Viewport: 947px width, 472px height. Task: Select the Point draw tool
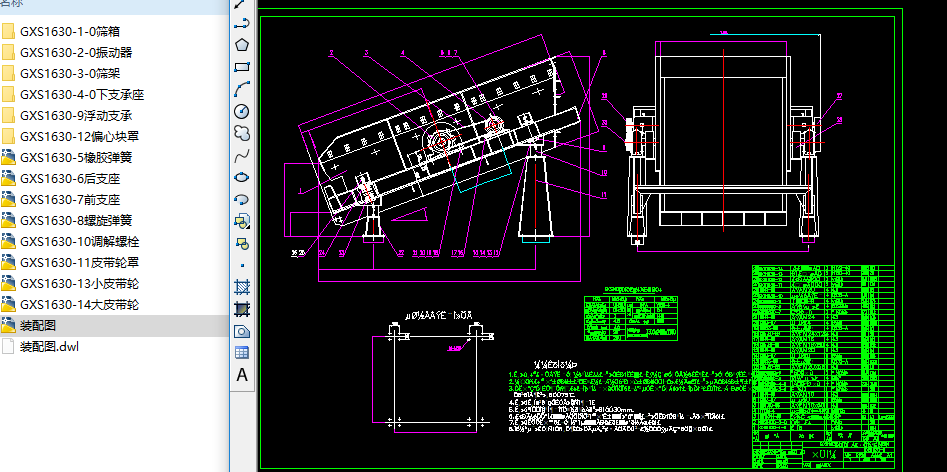(x=242, y=265)
